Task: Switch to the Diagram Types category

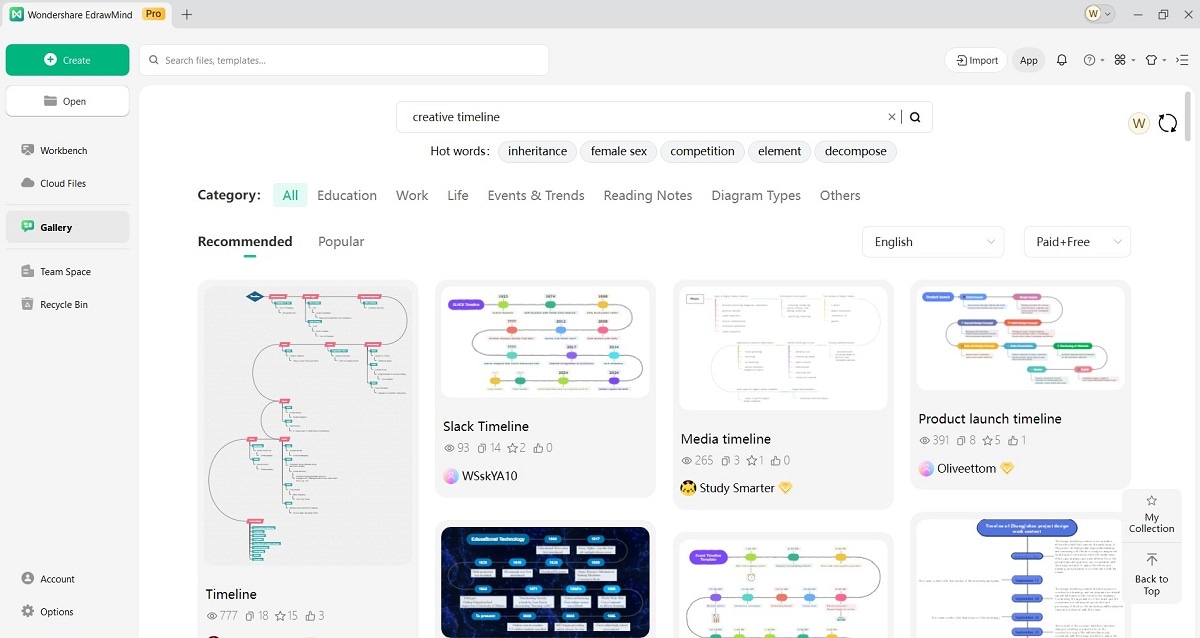Action: point(756,195)
